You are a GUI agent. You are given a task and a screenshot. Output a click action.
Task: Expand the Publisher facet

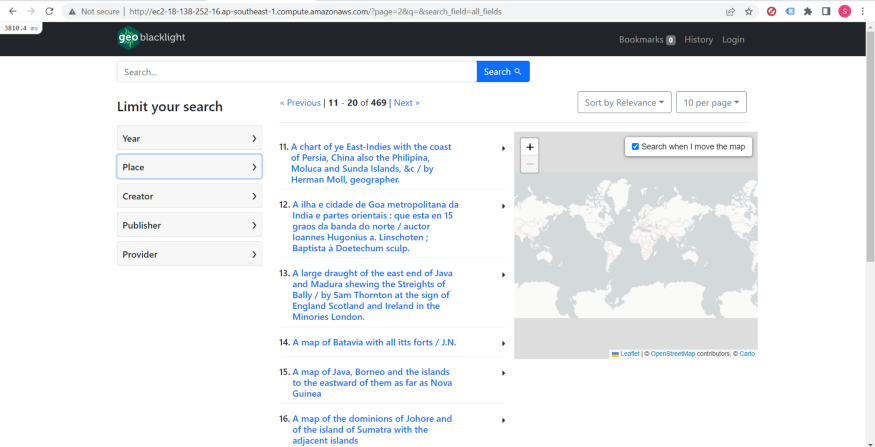click(x=190, y=225)
